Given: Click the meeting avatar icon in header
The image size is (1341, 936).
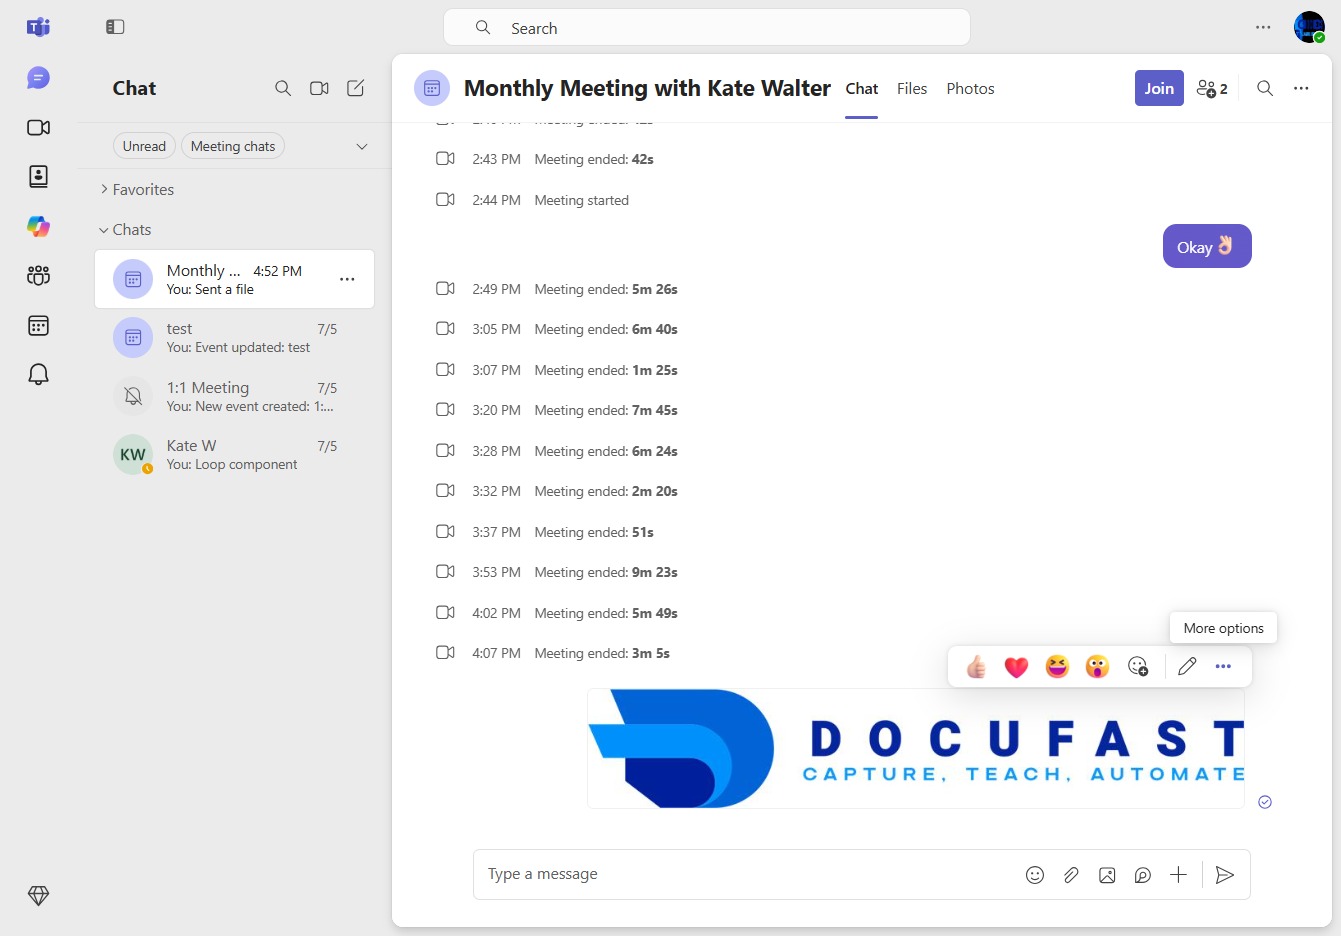Looking at the screenshot, I should pos(432,88).
